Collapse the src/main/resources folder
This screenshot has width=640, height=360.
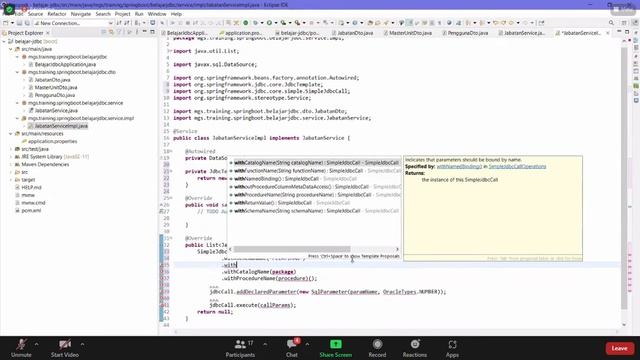(x=11, y=134)
